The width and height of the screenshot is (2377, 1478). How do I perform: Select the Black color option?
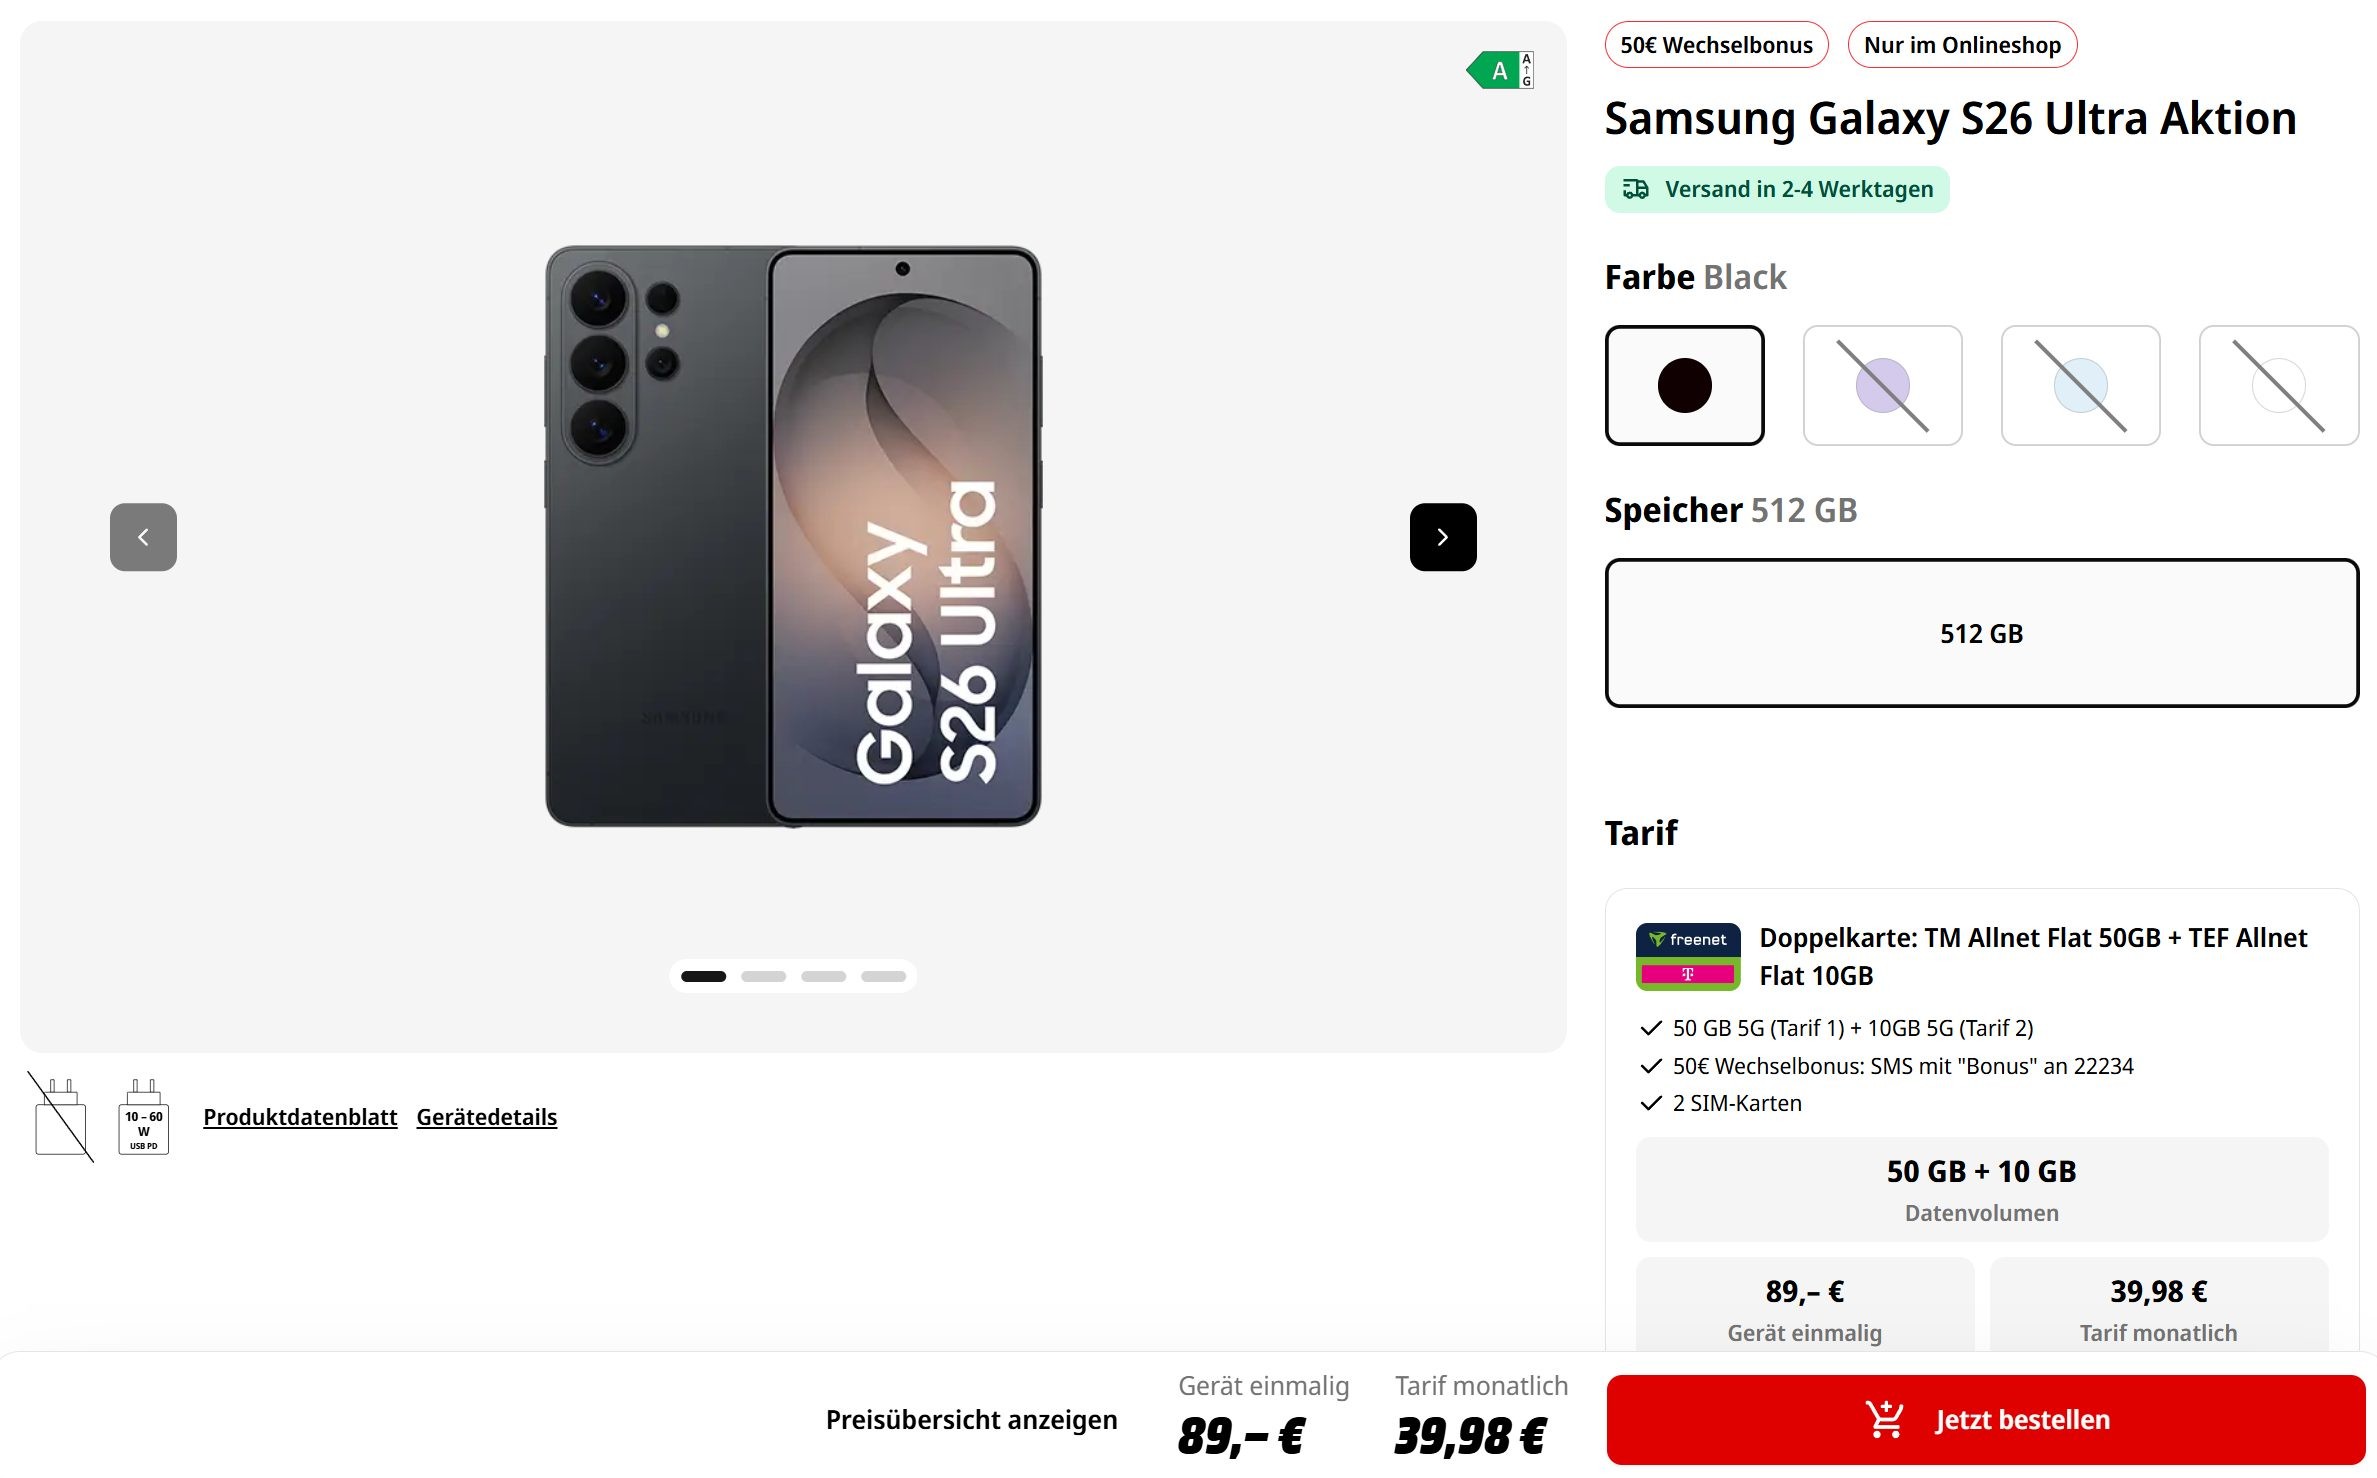[1684, 385]
